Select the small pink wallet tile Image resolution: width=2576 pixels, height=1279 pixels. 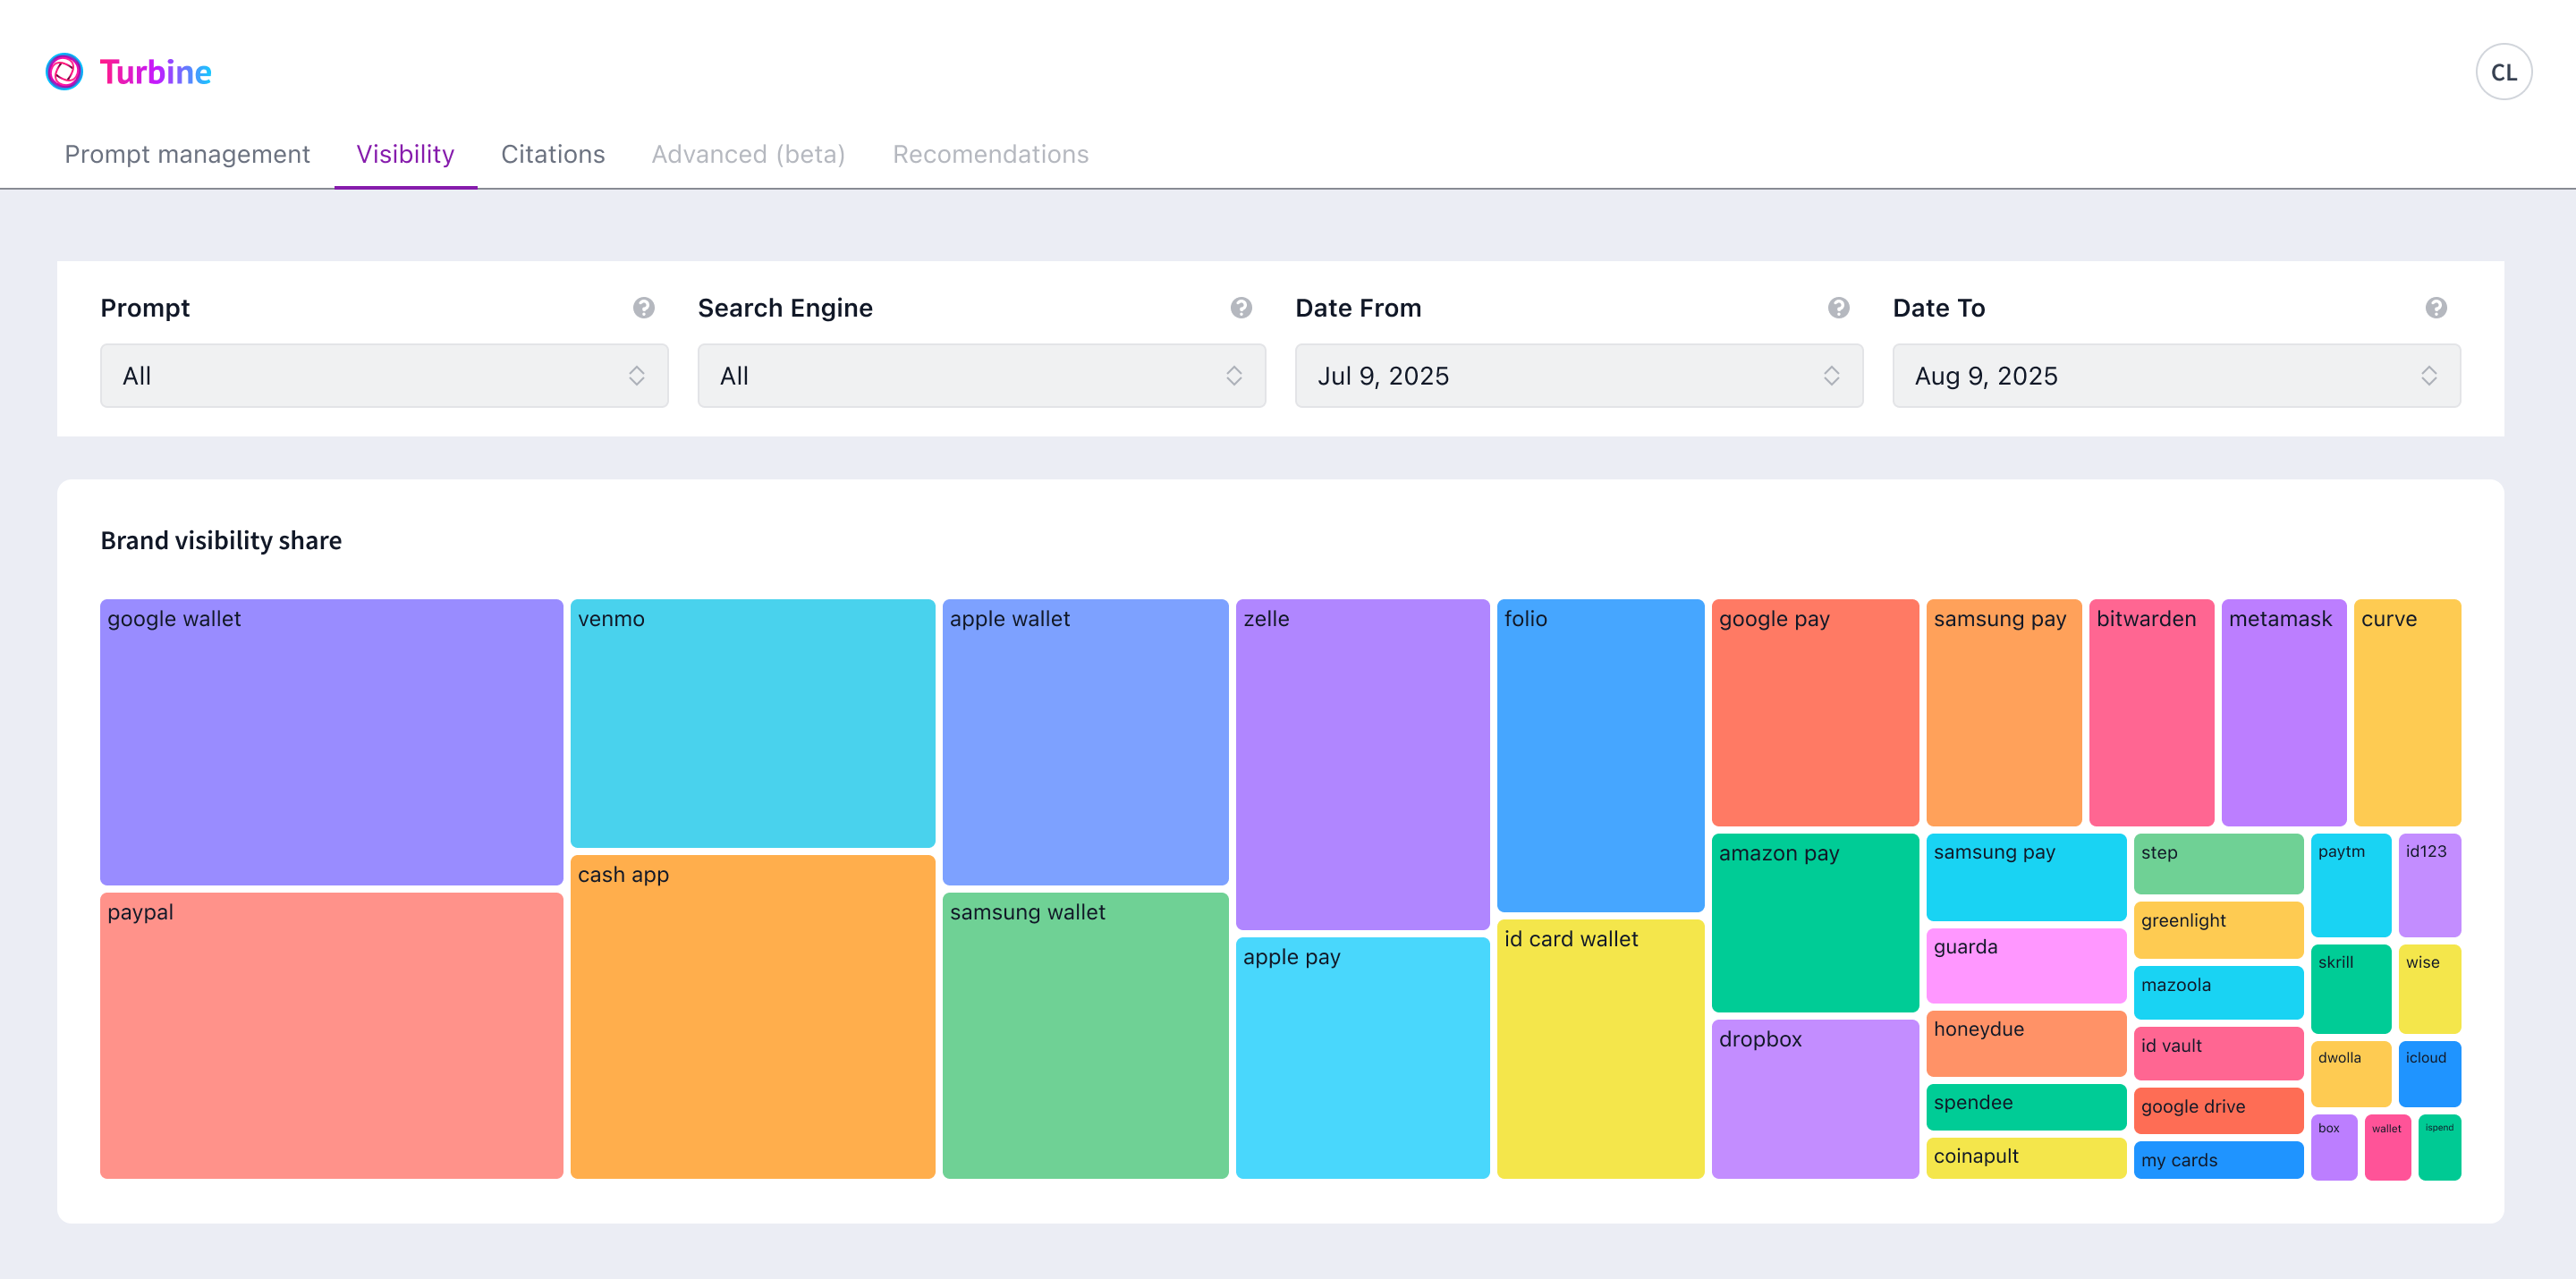tap(2388, 1147)
